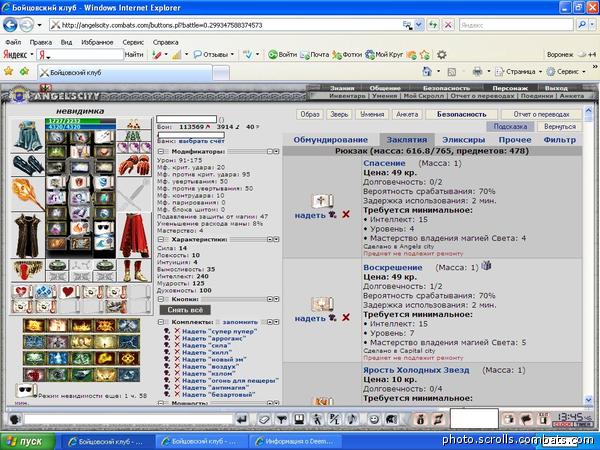The width and height of the screenshot is (600, 450).
Task: Click the favorites star icon
Action: tap(8, 71)
